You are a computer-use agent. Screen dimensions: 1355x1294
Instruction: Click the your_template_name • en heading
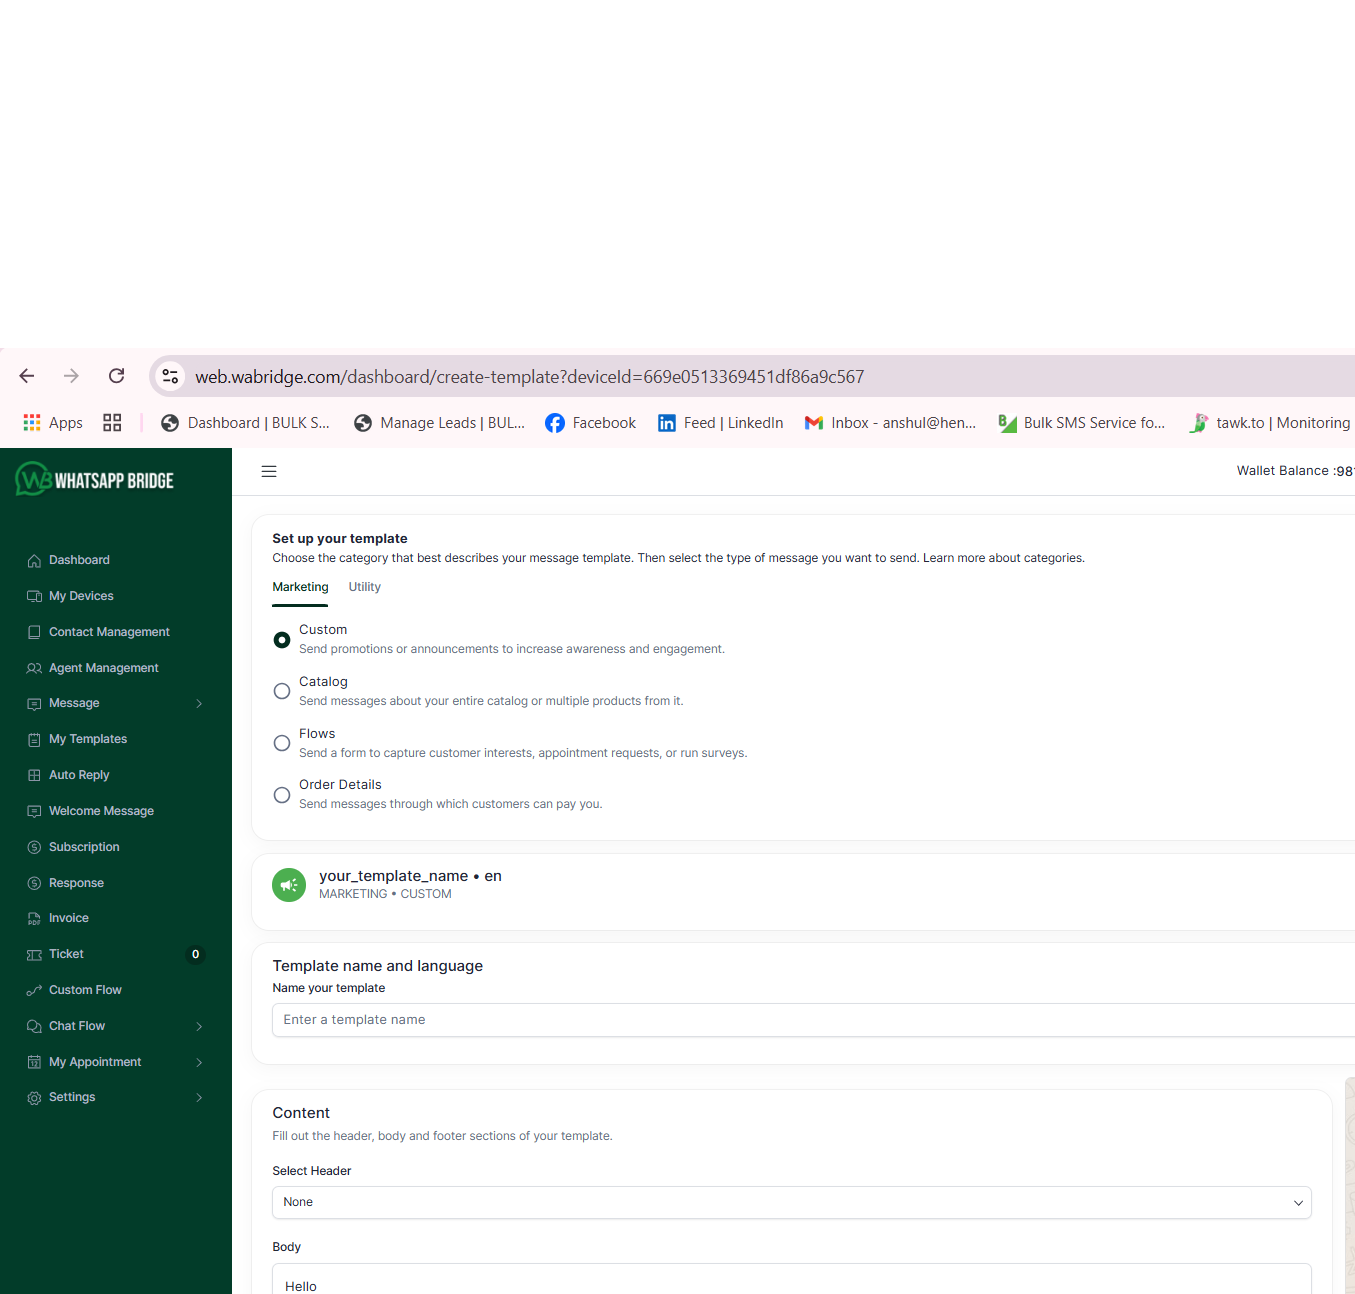[x=410, y=876]
